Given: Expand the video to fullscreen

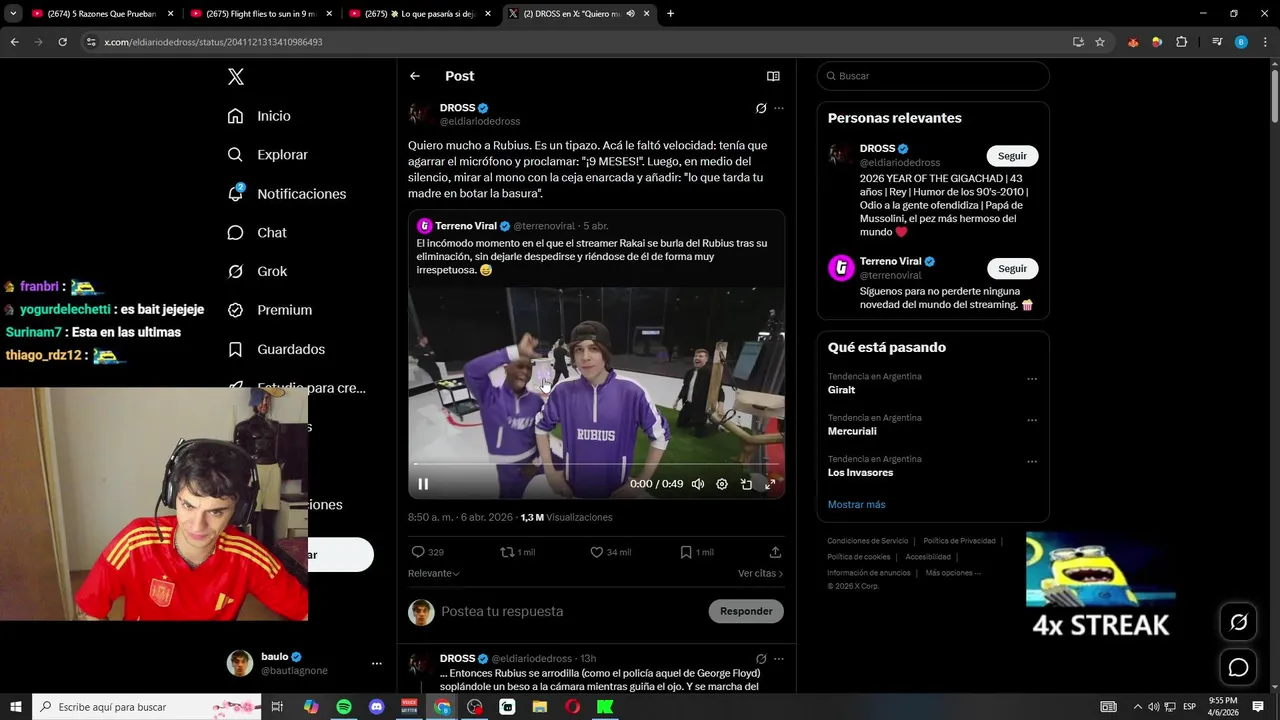Looking at the screenshot, I should (770, 484).
